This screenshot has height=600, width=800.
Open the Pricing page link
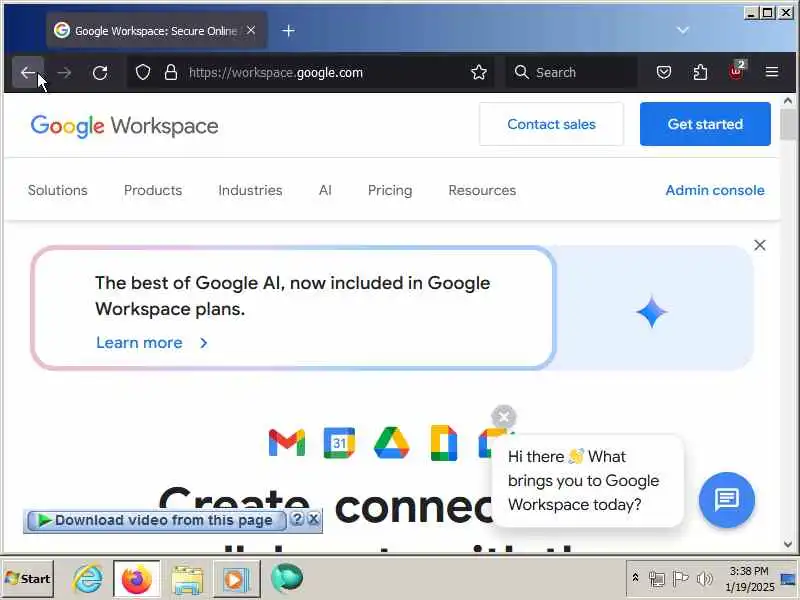click(390, 190)
